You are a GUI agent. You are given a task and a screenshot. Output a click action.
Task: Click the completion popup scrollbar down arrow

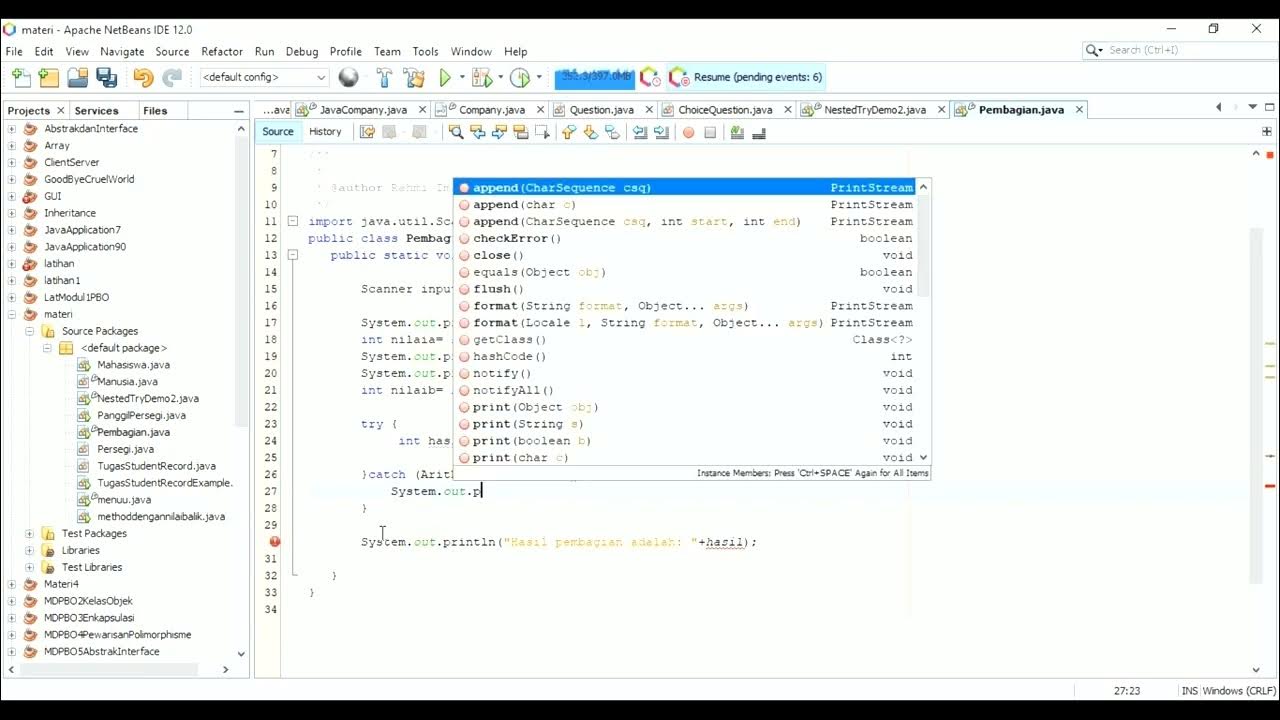coord(923,458)
